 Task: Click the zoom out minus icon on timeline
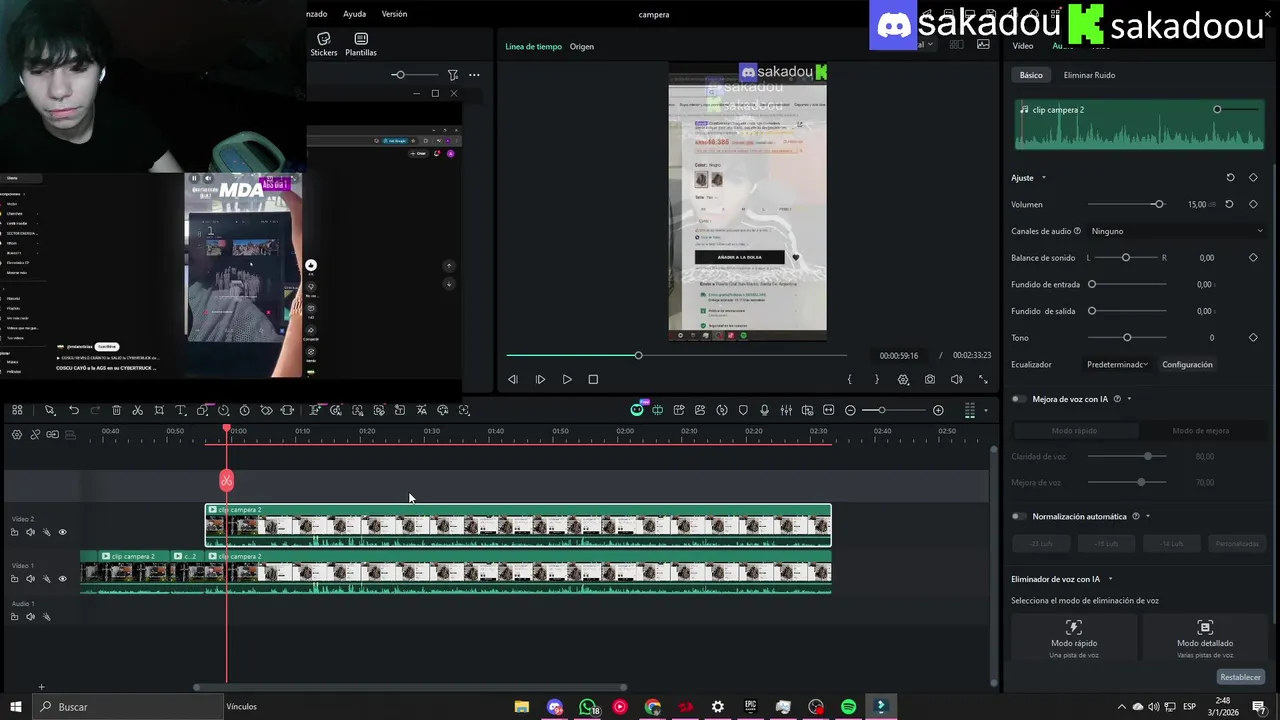(x=850, y=410)
